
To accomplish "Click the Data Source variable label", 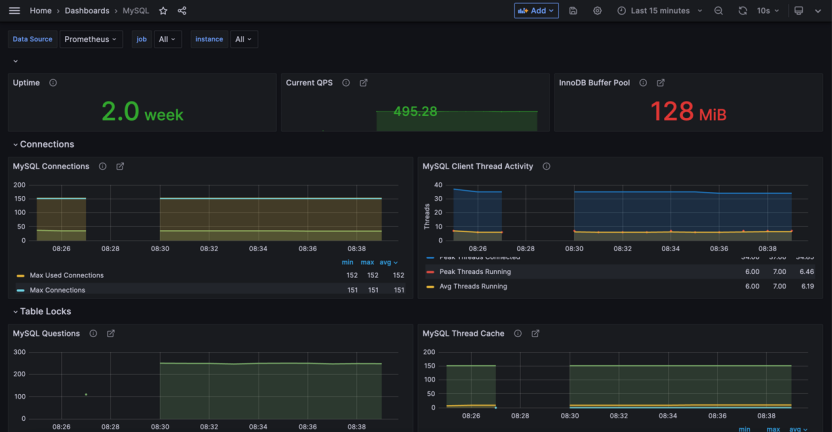I will click(x=32, y=39).
